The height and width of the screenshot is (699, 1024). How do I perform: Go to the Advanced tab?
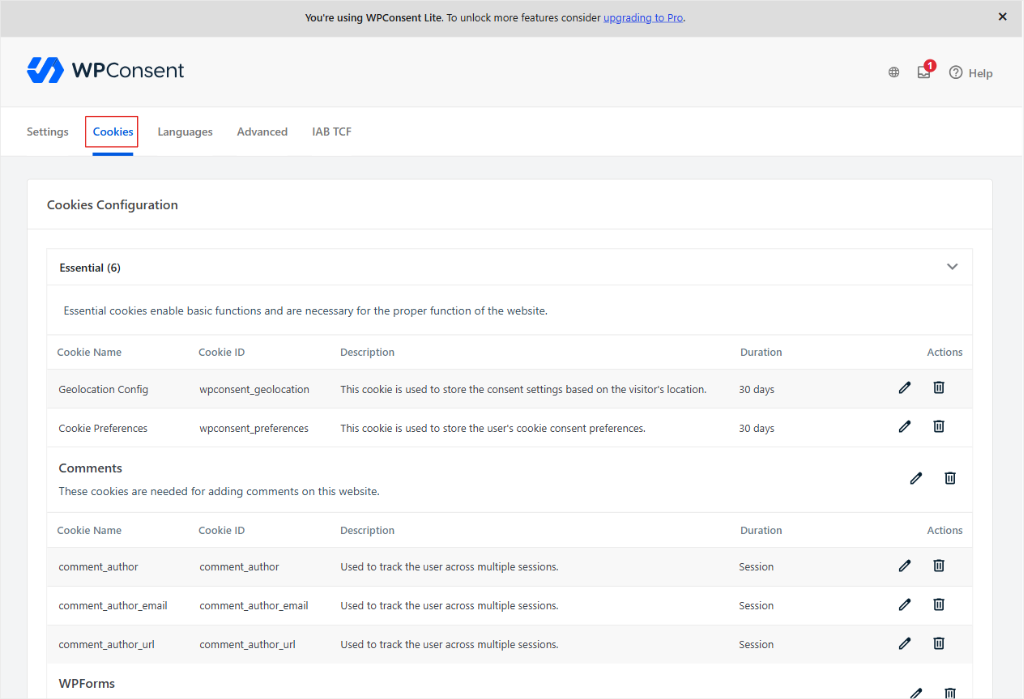(x=262, y=131)
